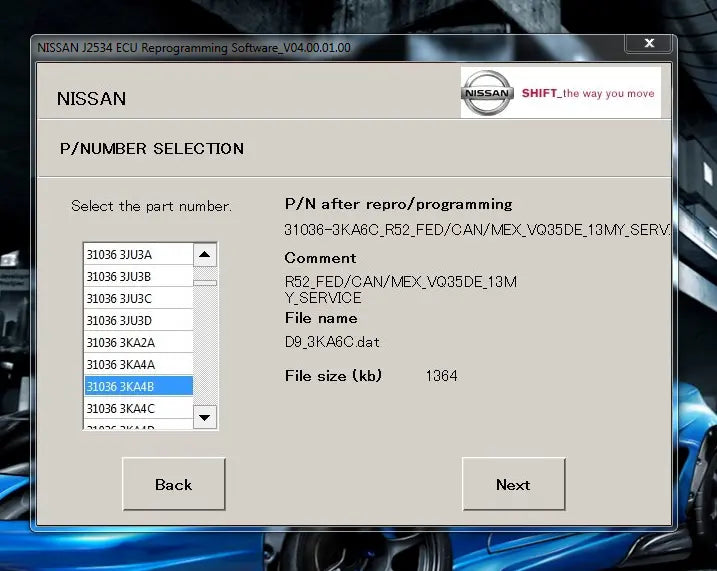Click the R52_FED comment text
Screen dimensions: 717x571
400,289
